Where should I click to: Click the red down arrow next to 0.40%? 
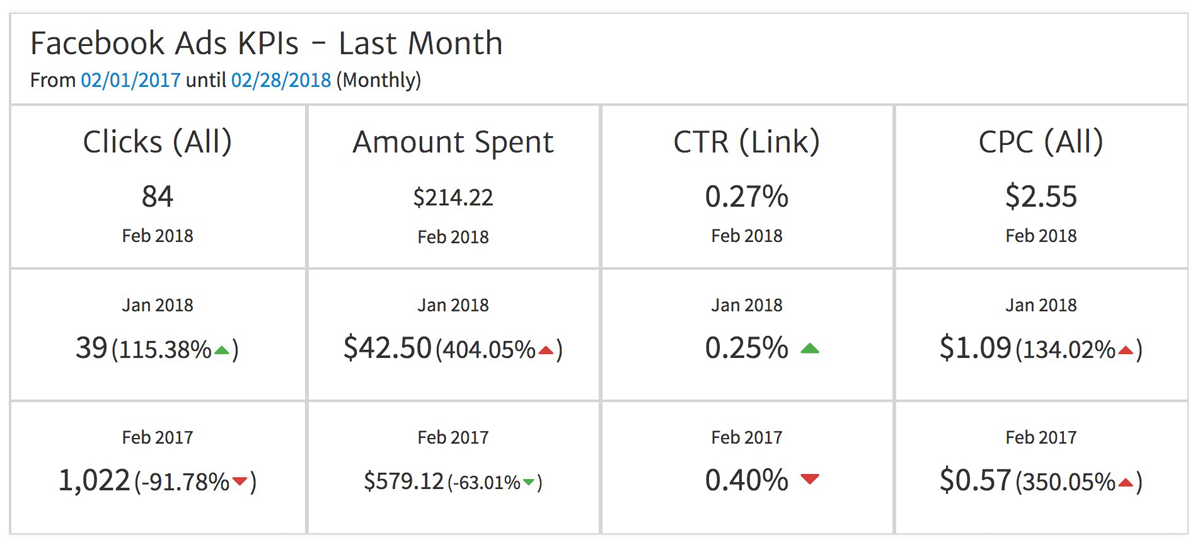click(810, 480)
